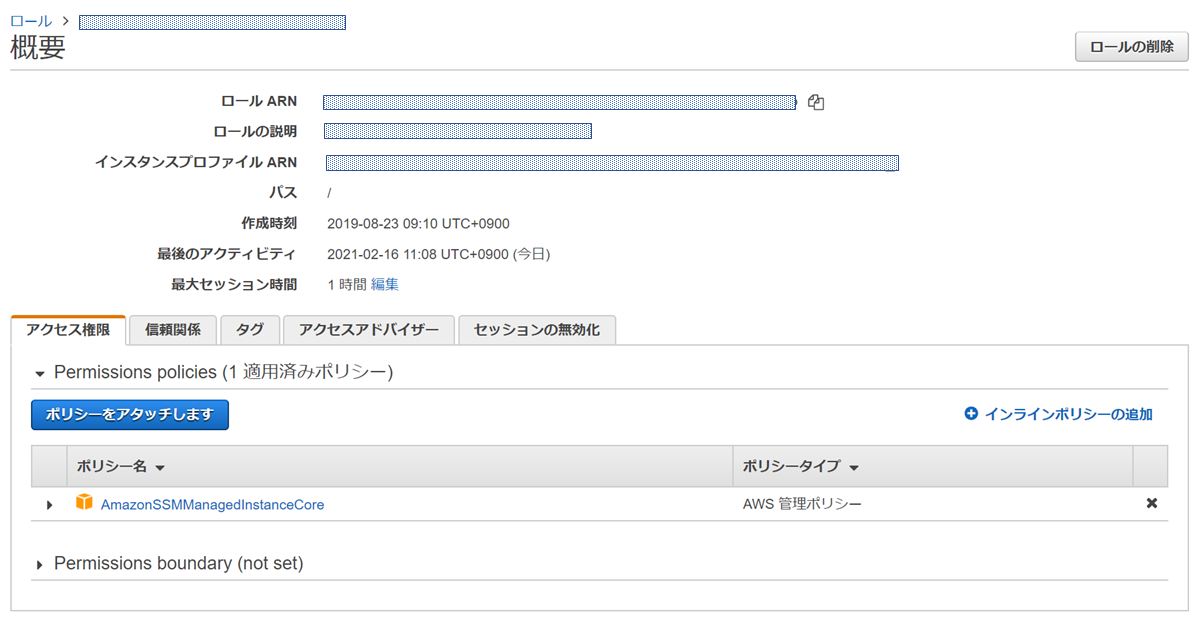Viewport: 1199px width, 624px height.
Task: Click the インラインポリシーの追加 link
Action: (1068, 414)
